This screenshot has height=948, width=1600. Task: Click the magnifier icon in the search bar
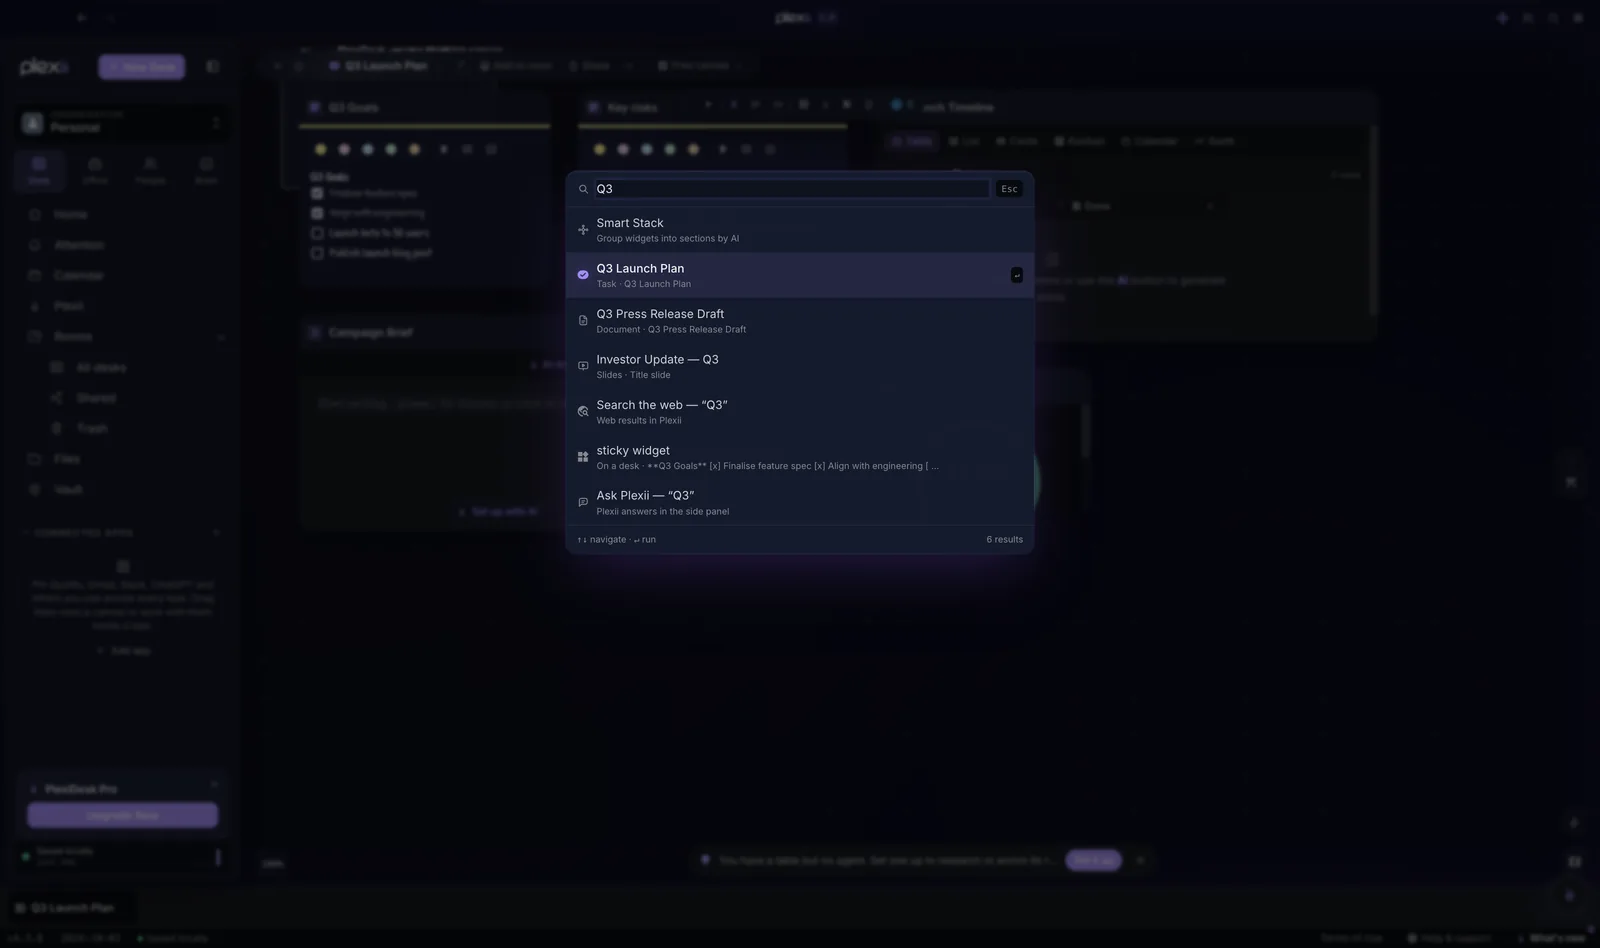point(583,189)
